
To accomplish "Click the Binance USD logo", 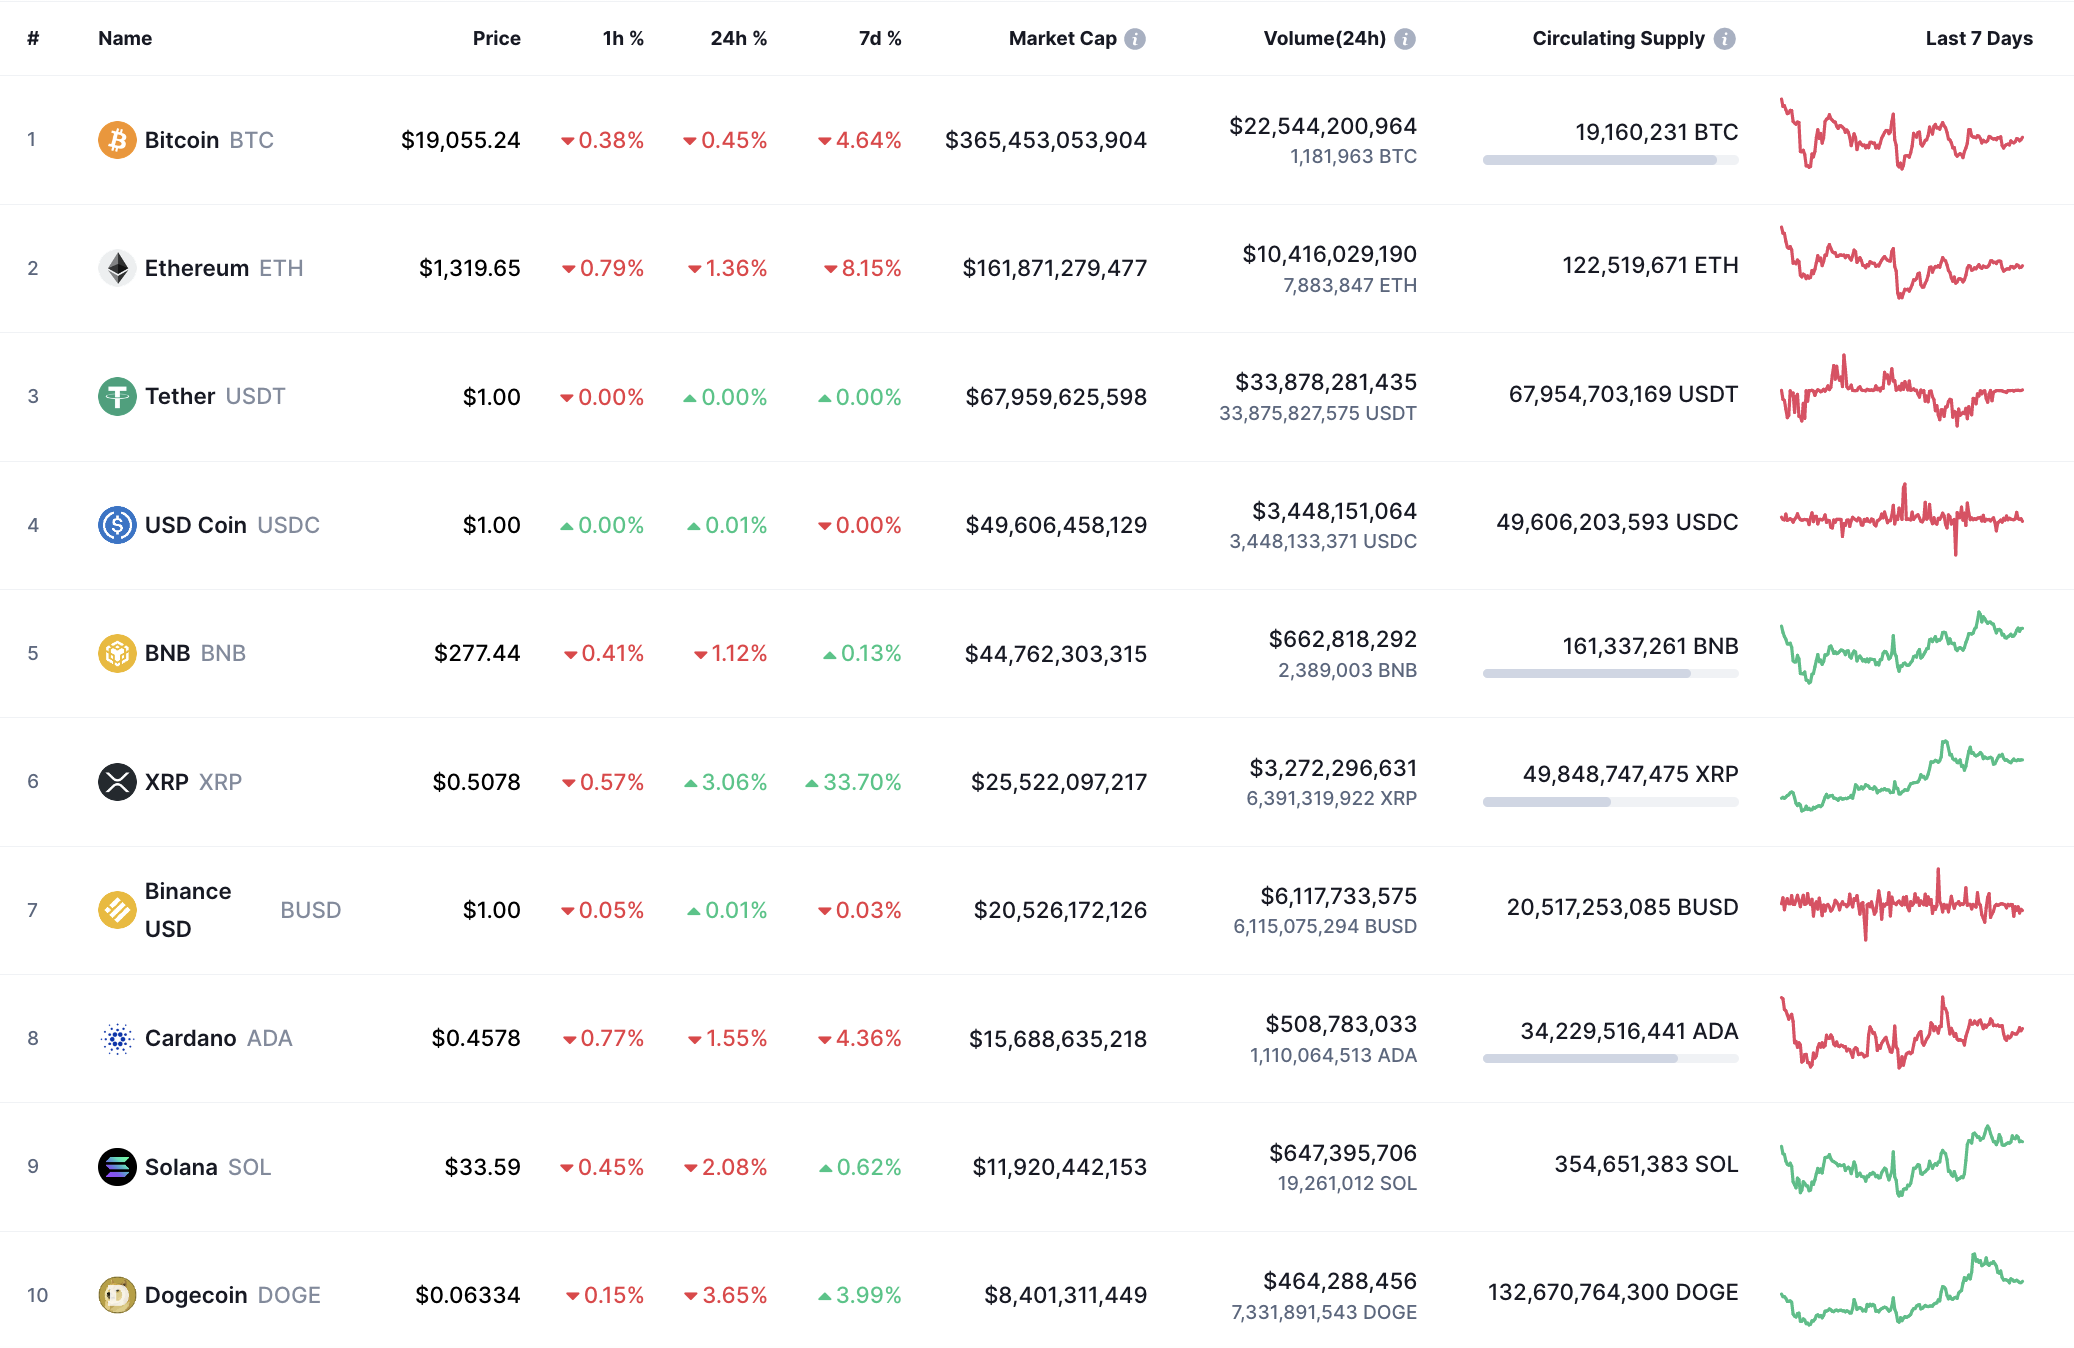I will coord(117,910).
